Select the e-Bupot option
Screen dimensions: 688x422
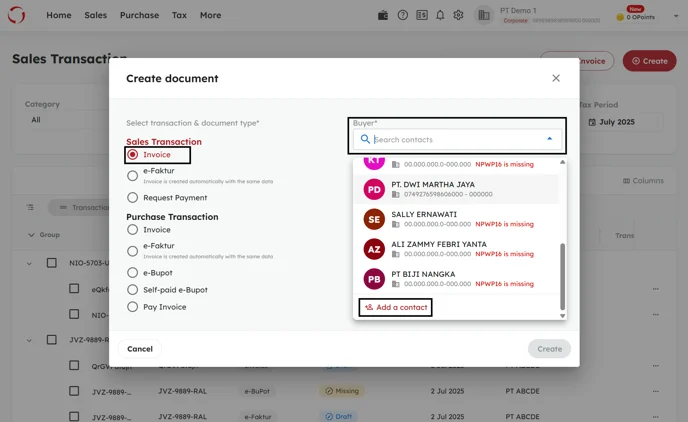coord(133,272)
